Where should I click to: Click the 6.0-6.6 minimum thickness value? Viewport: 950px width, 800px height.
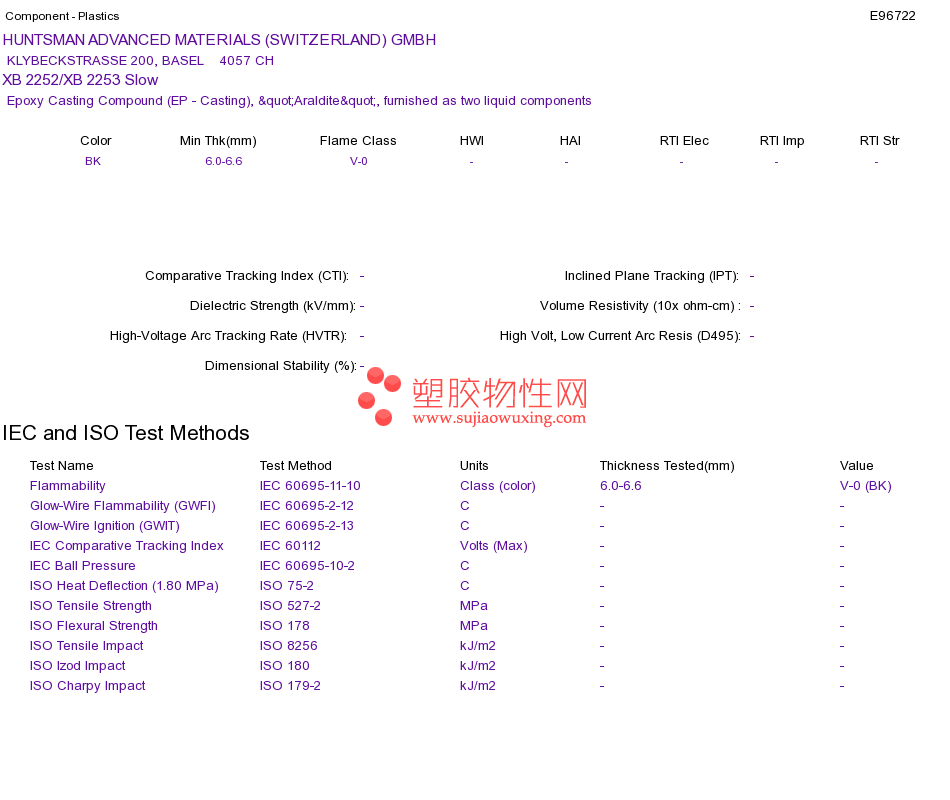point(224,161)
